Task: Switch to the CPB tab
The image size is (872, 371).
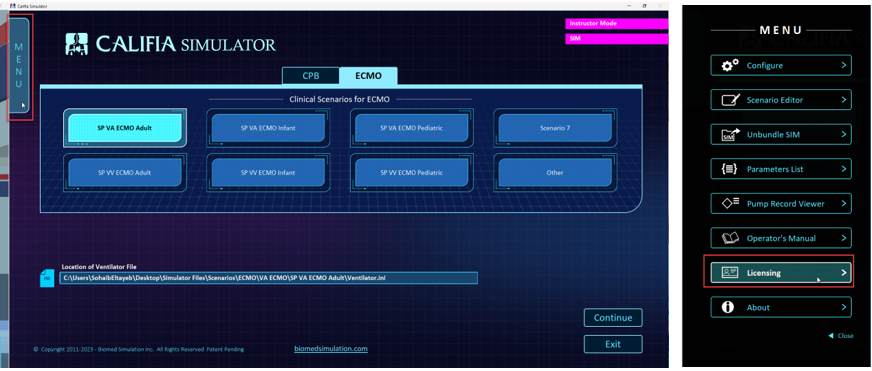Action: click(310, 76)
